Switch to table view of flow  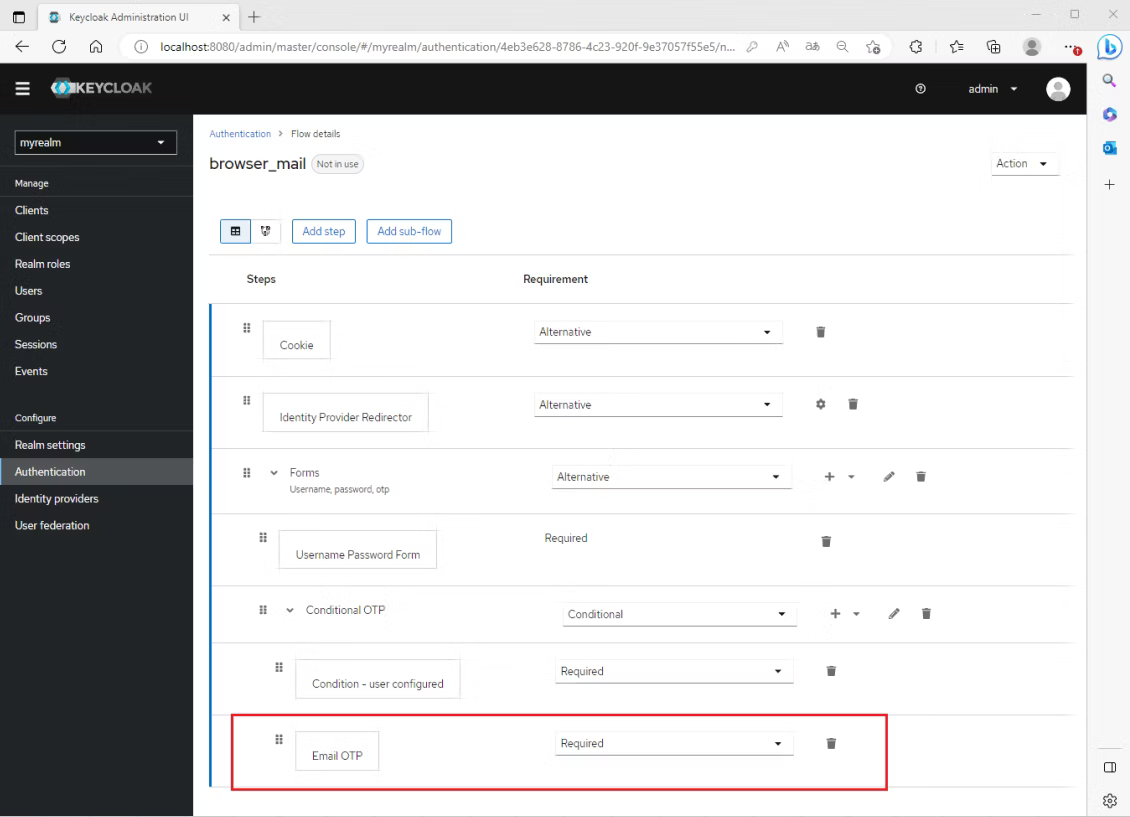[x=235, y=231]
